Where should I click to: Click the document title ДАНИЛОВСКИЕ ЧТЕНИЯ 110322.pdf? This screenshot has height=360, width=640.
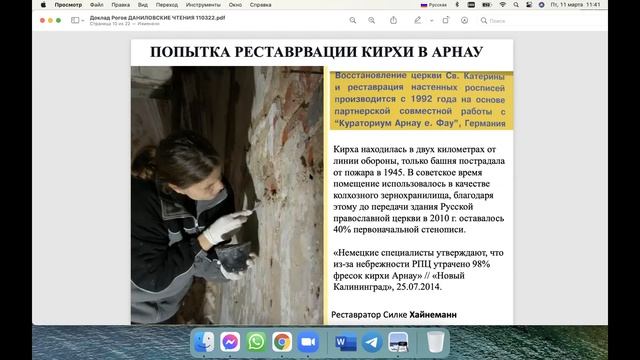coord(157,18)
